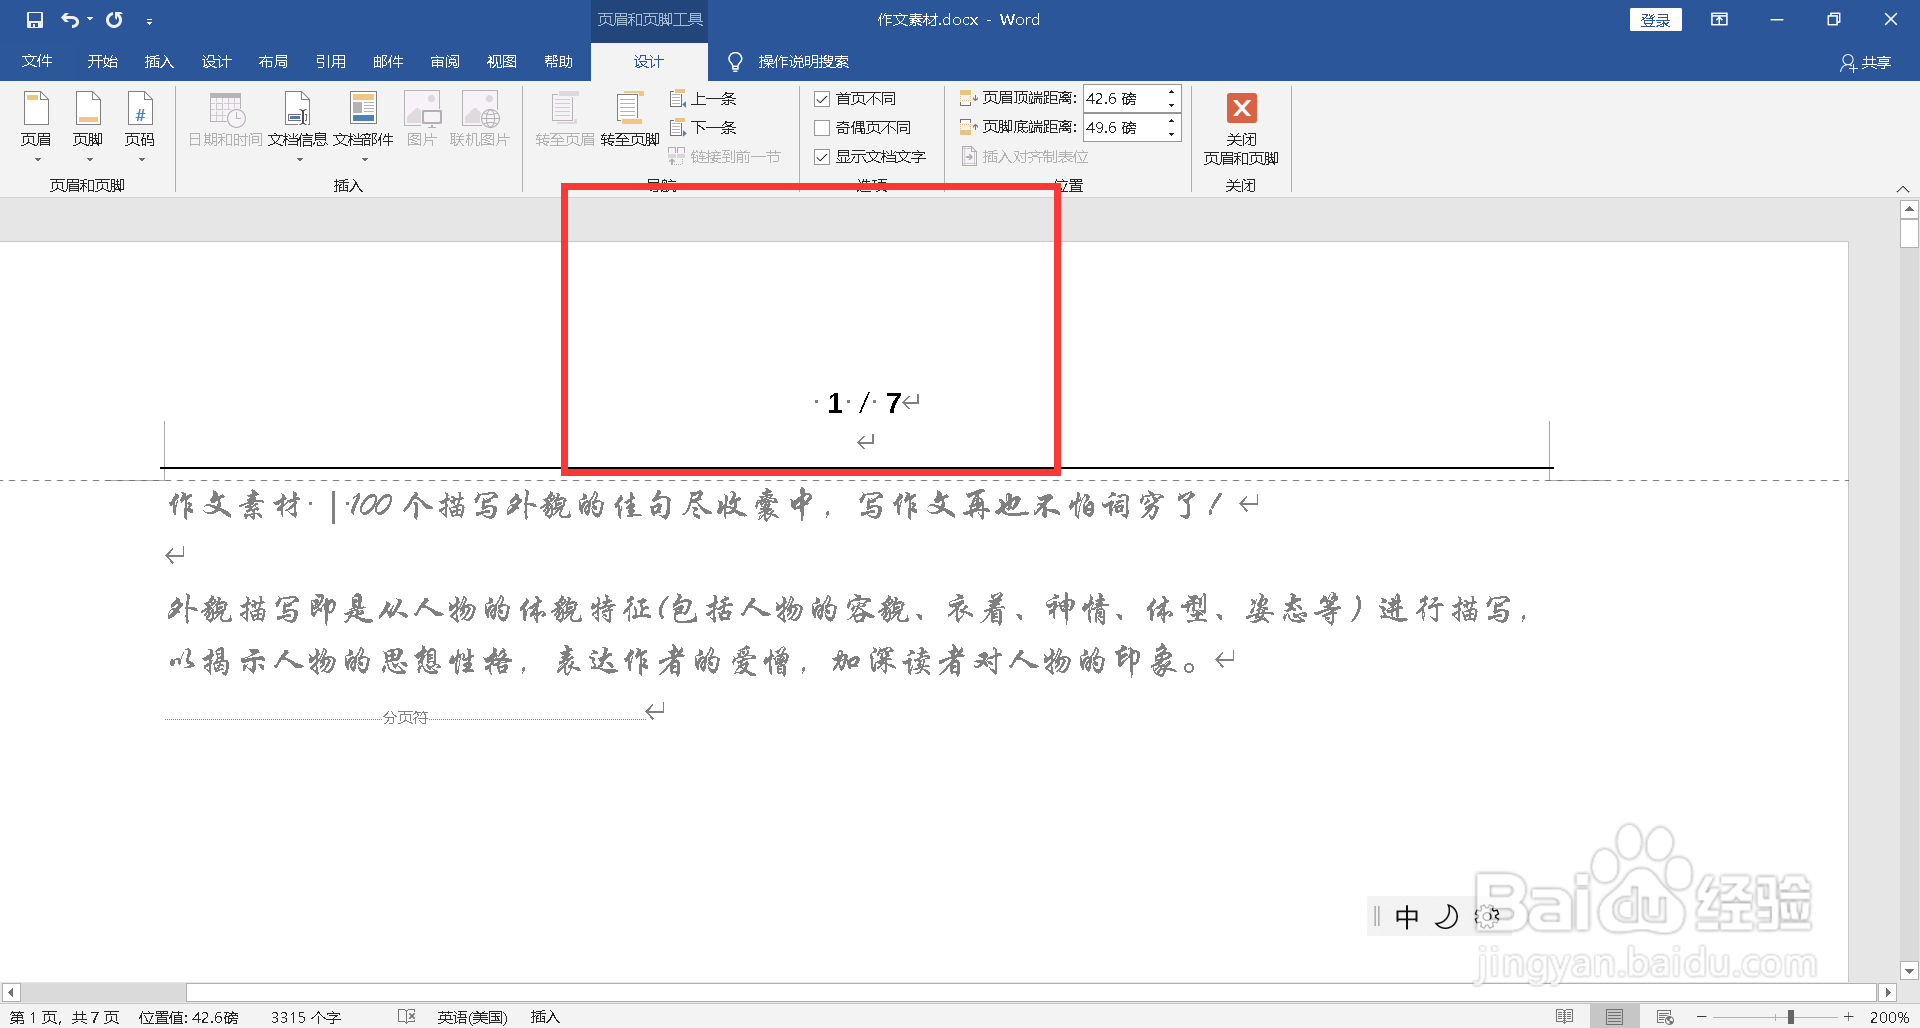Go to previous section with 上一条
The image size is (1920, 1028).
[x=703, y=99]
